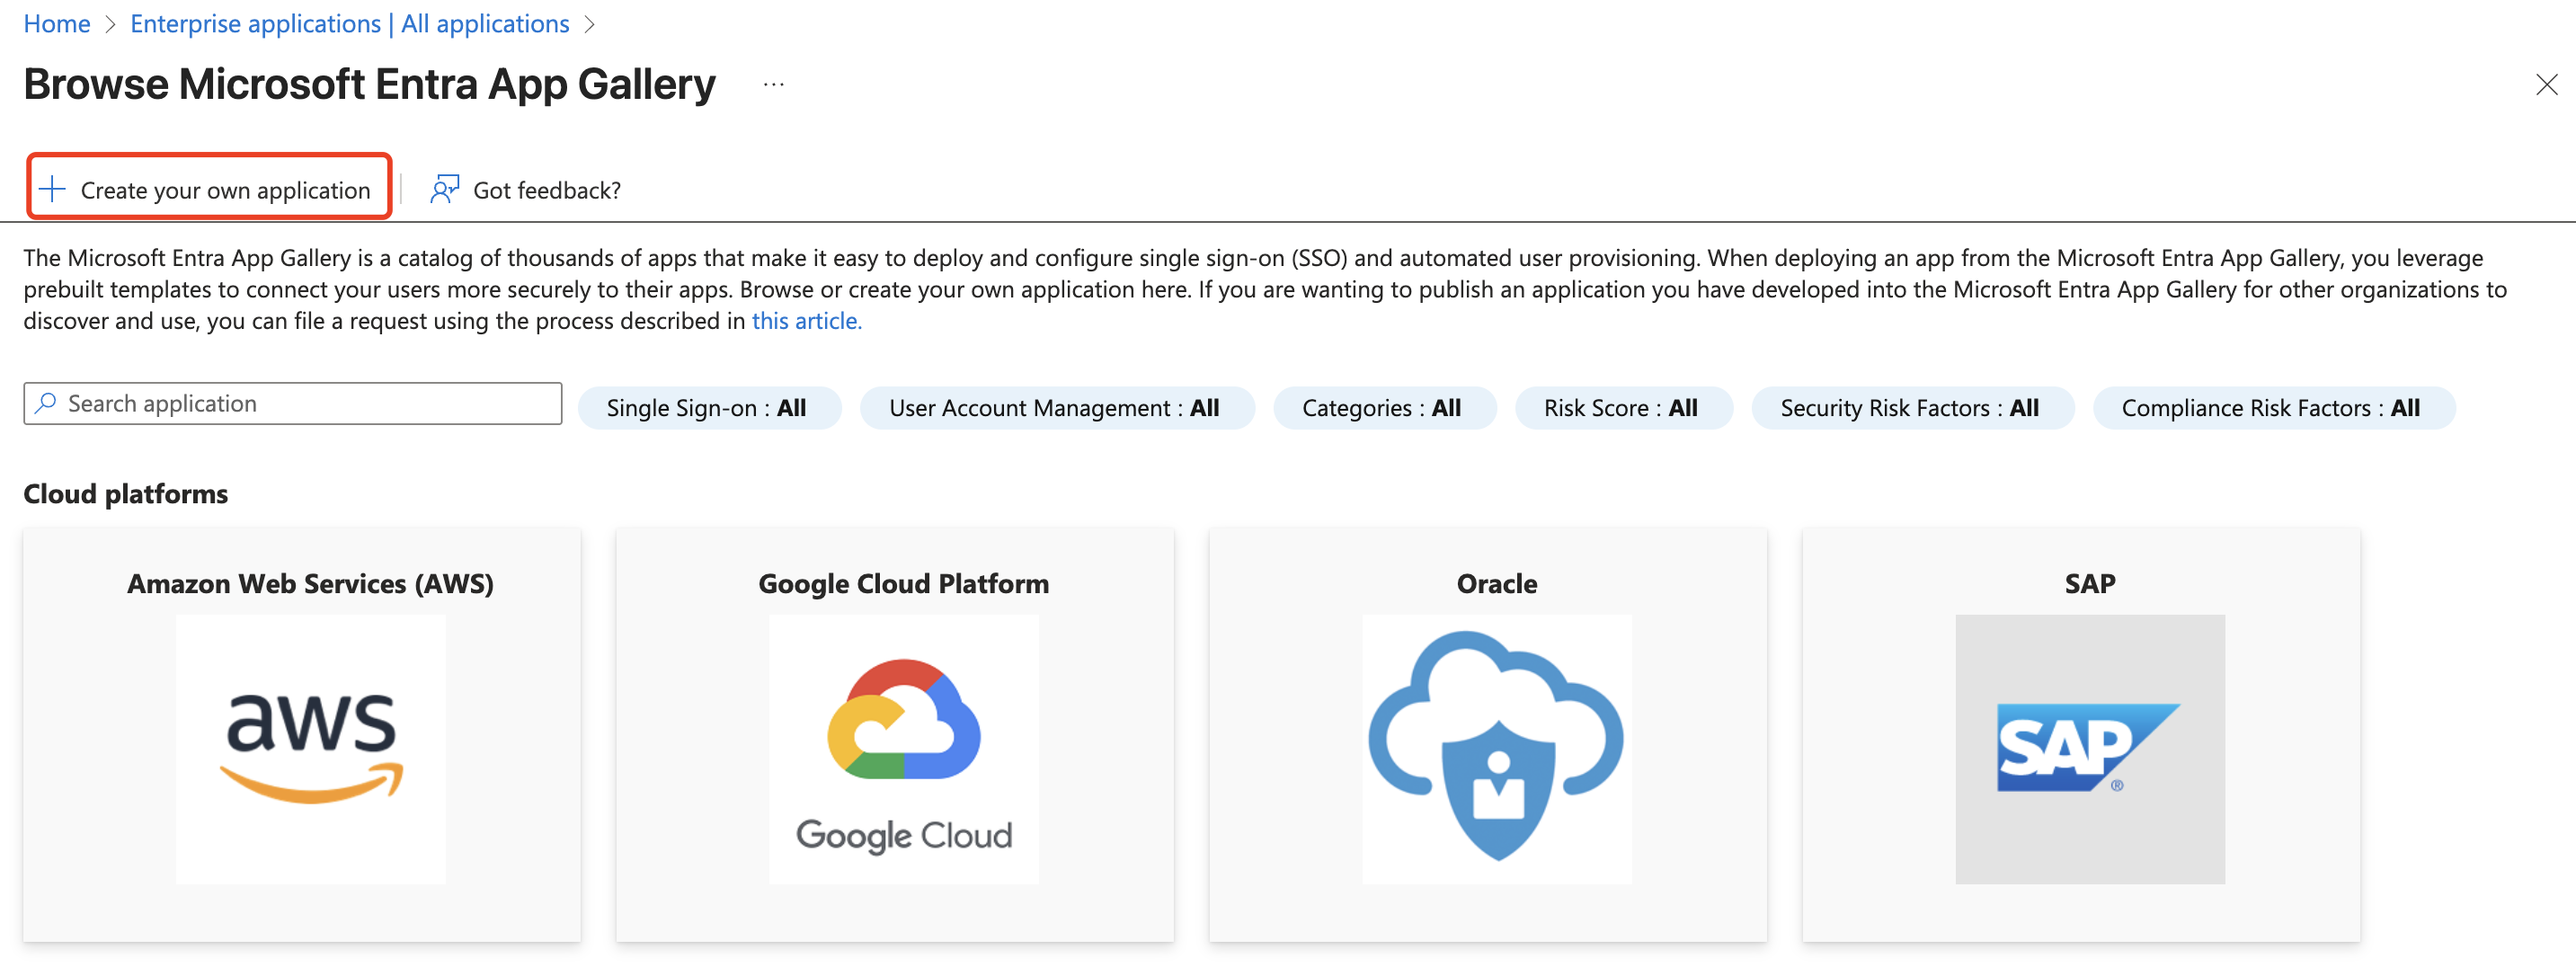Select the Oracle cloud shield logo
The height and width of the screenshot is (976, 2576).
[x=1496, y=749]
